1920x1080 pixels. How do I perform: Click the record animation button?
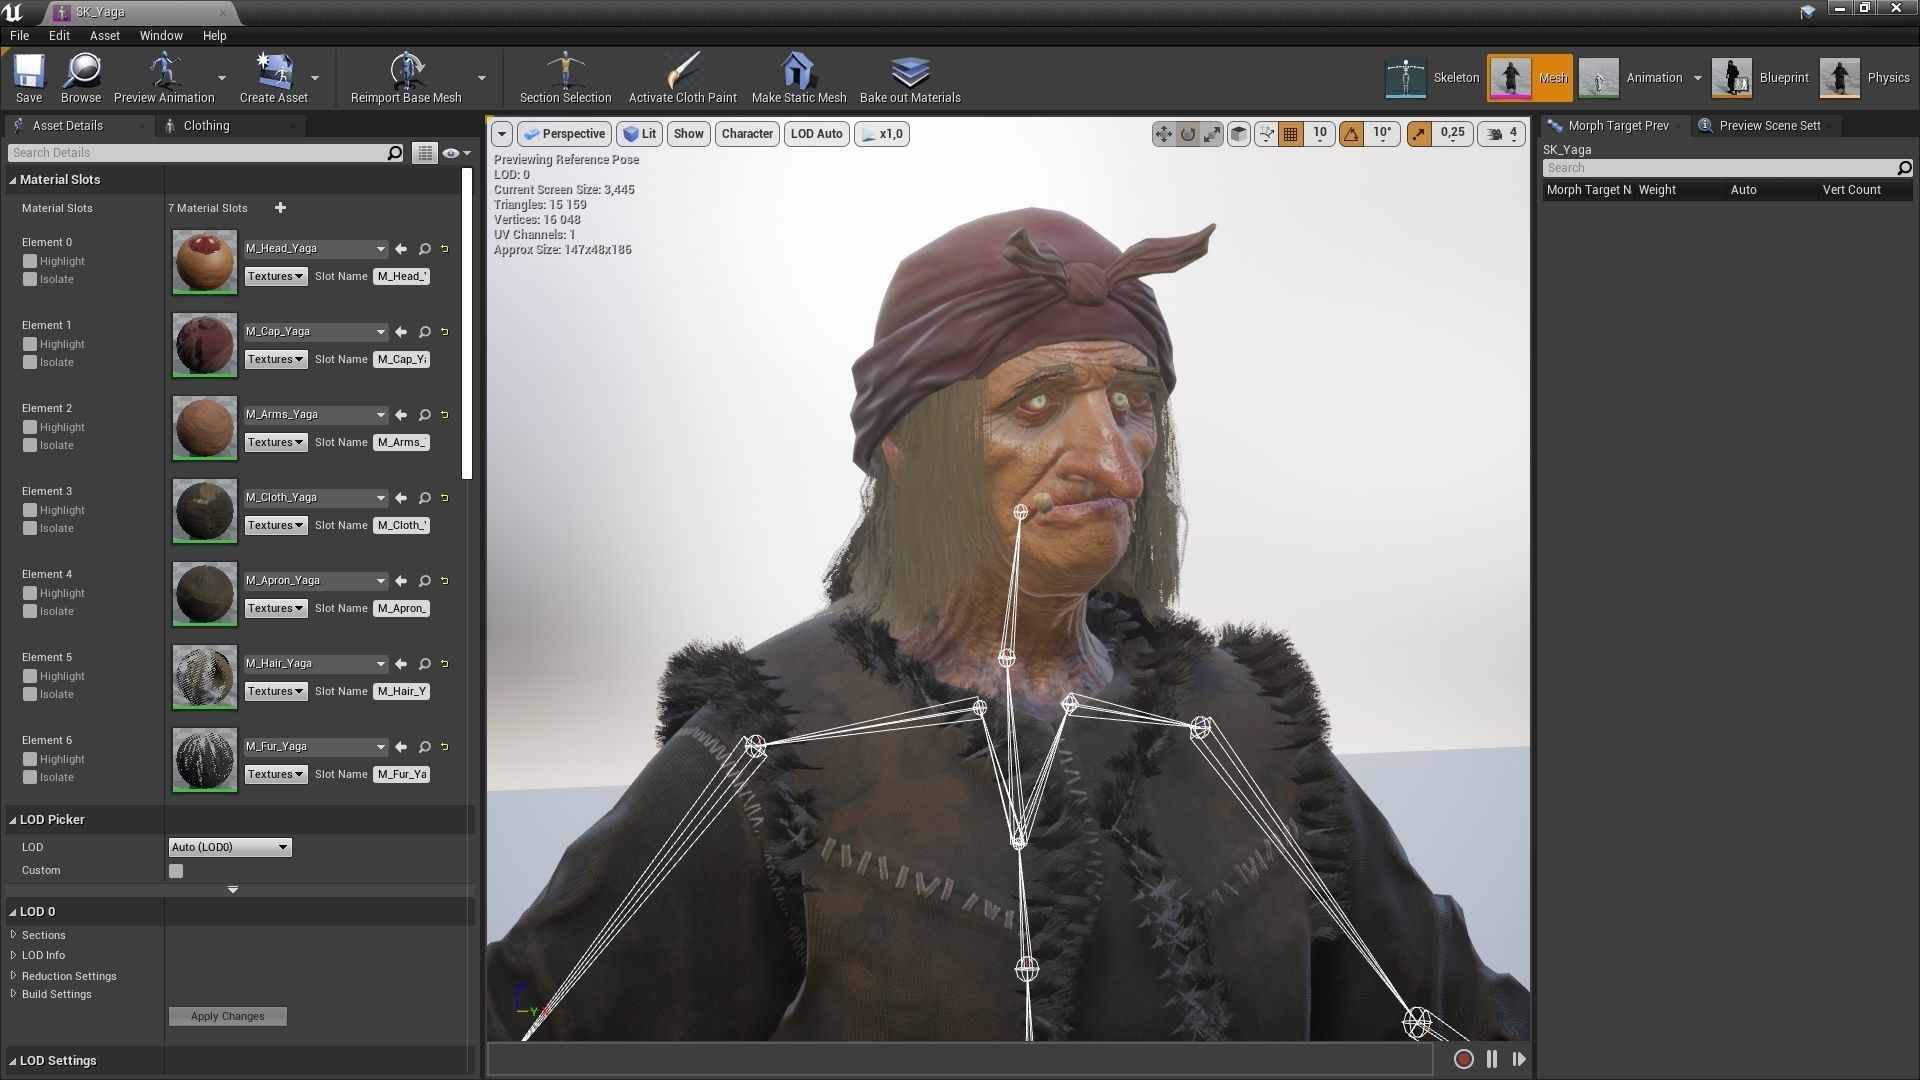(1463, 1059)
